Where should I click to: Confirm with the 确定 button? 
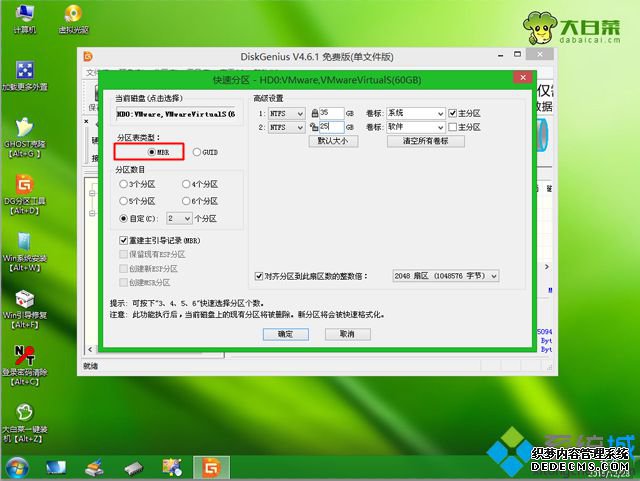[x=286, y=334]
